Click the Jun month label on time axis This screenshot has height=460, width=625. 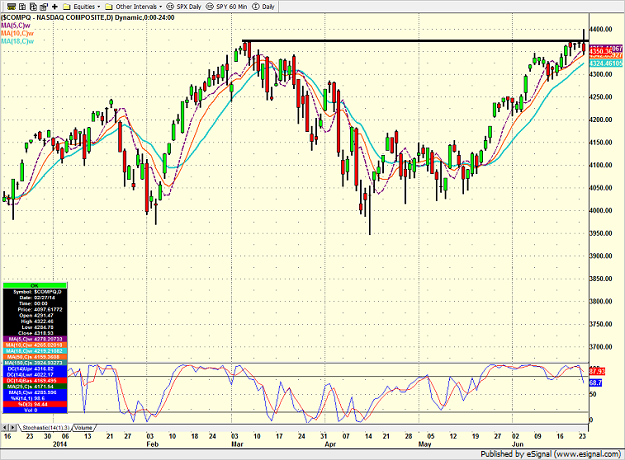point(518,444)
